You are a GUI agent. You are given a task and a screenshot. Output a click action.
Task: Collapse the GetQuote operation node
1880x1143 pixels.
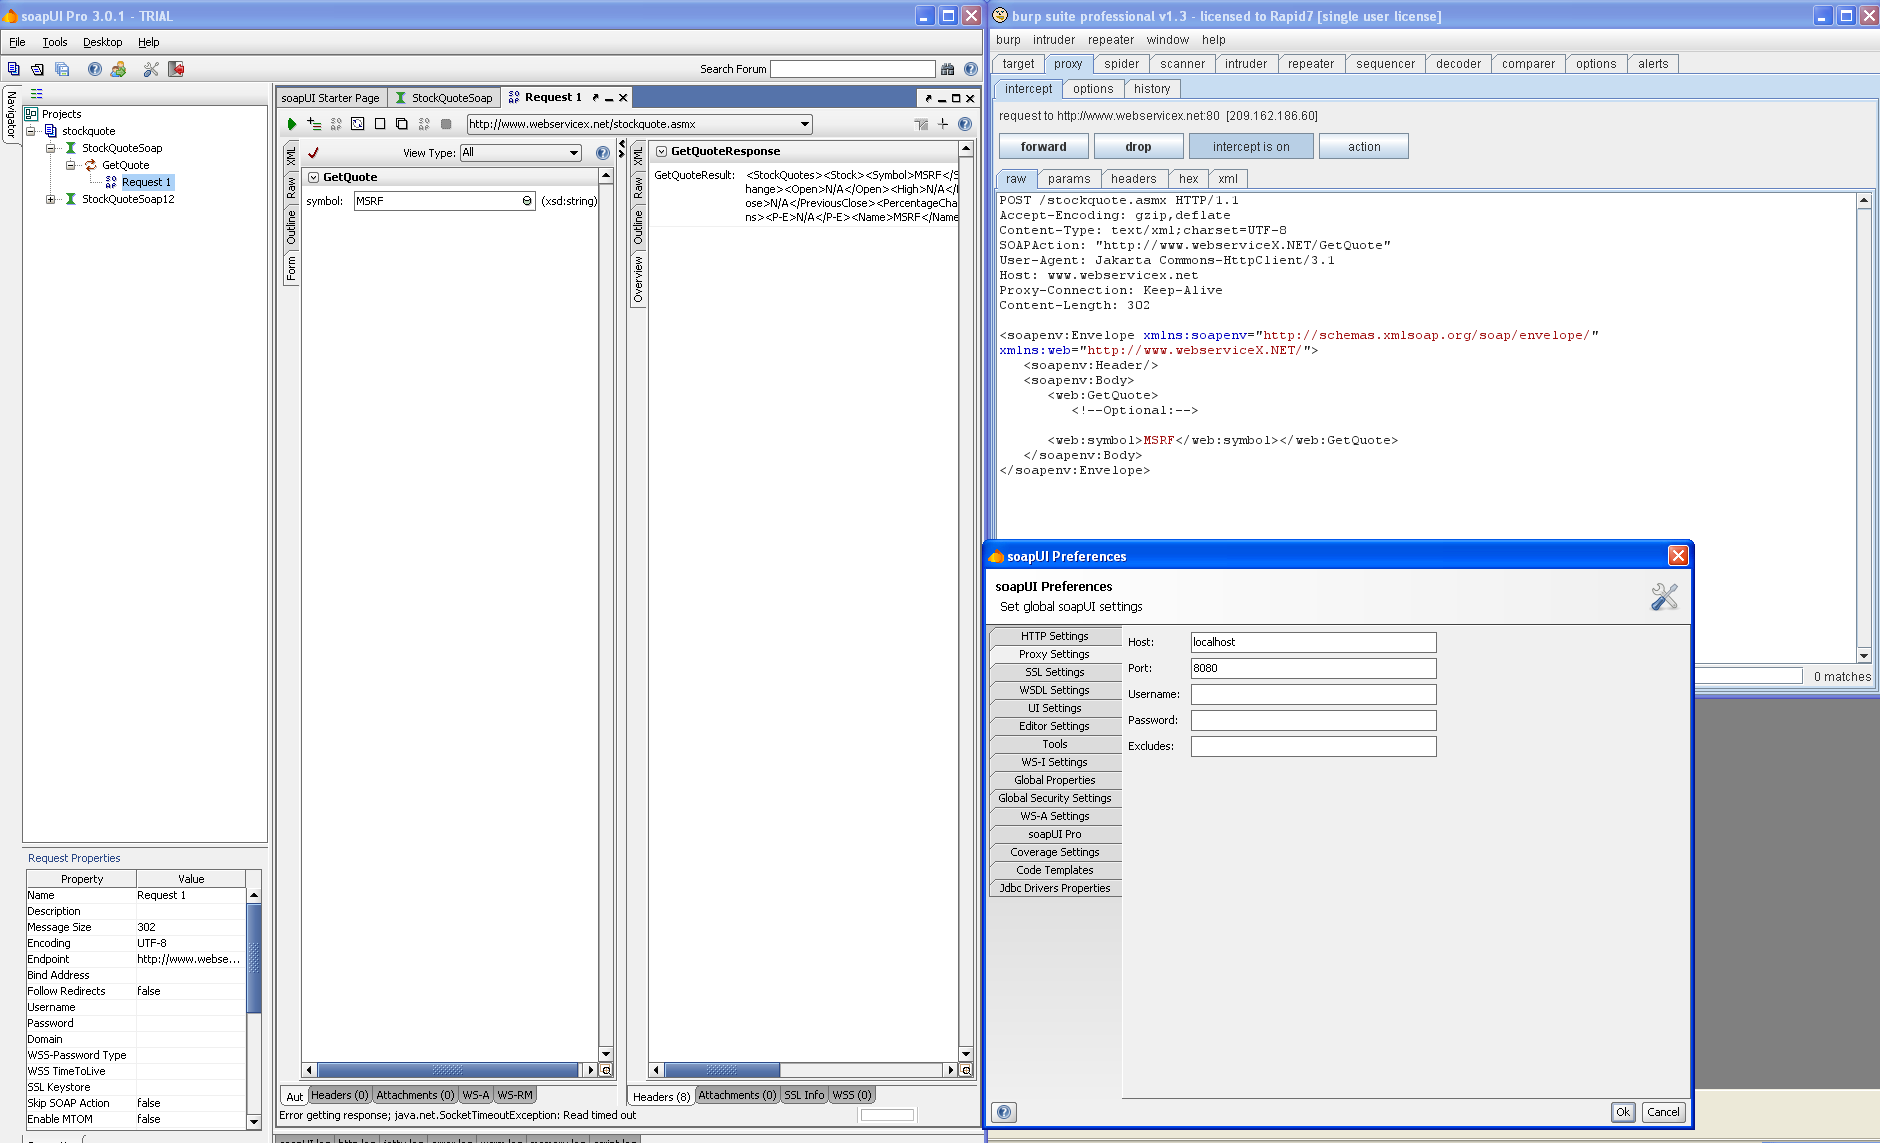70,165
